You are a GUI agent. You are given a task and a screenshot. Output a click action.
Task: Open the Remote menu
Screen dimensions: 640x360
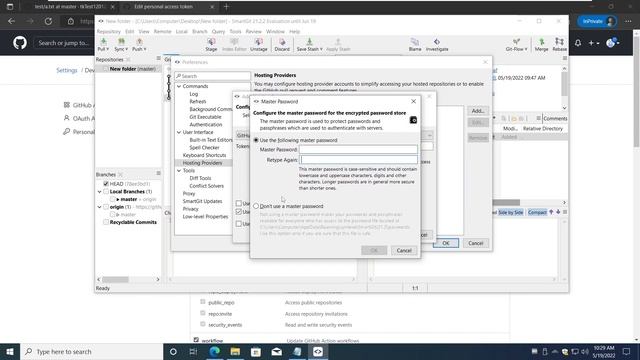pos(162,31)
